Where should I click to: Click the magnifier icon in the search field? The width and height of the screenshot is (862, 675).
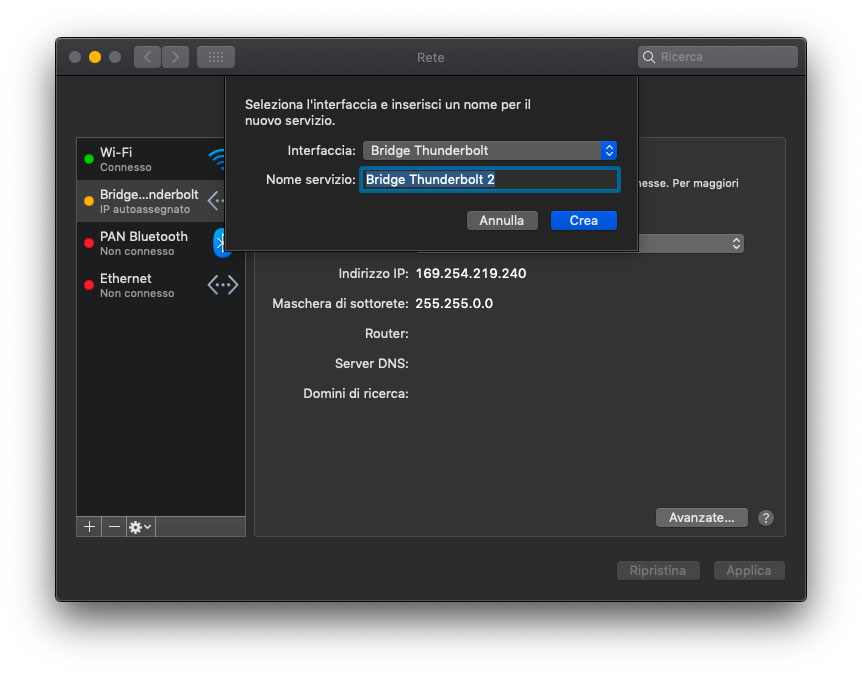(649, 57)
